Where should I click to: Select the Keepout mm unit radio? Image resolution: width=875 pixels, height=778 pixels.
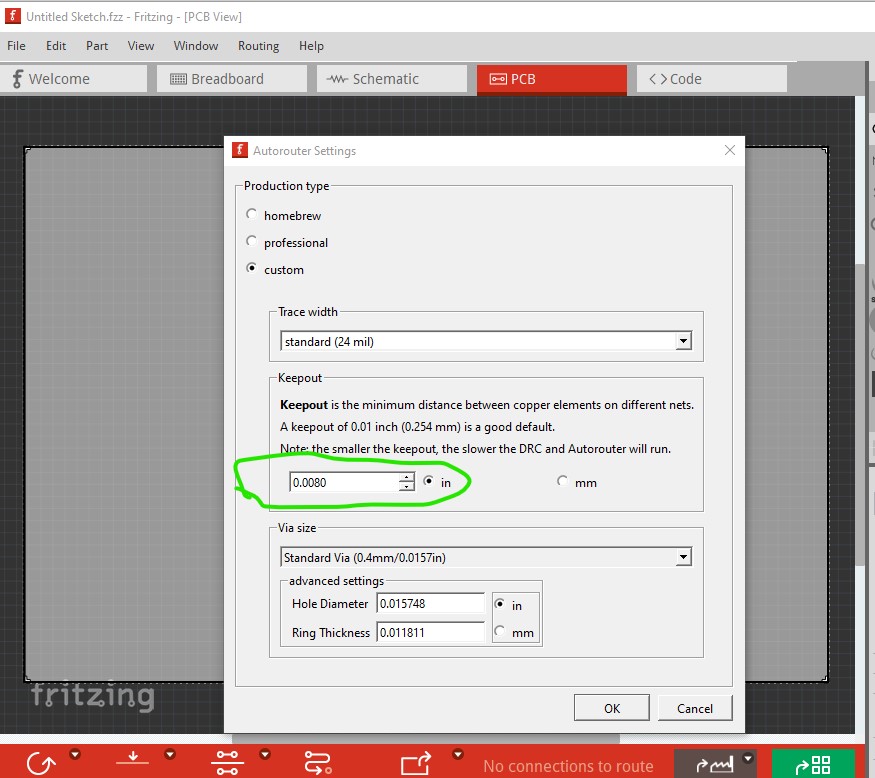(x=562, y=481)
